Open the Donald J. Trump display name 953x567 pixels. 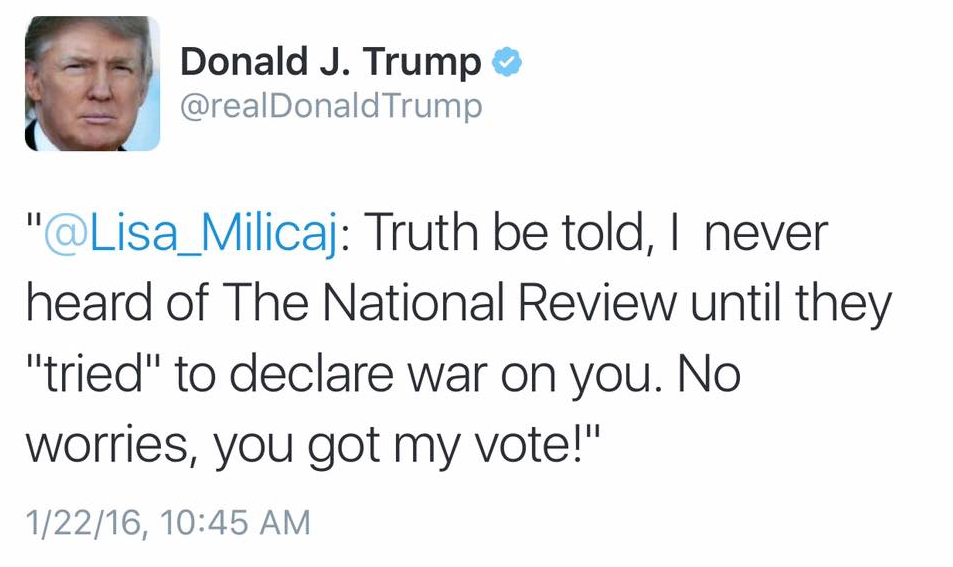tap(330, 64)
